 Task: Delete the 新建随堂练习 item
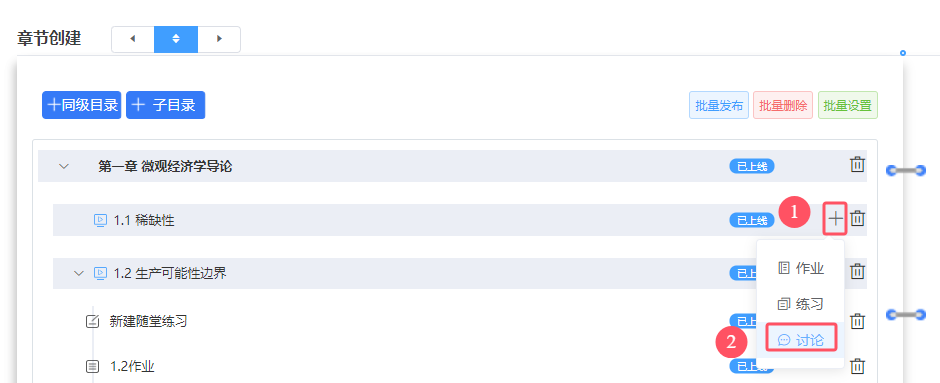pyautogui.click(x=858, y=321)
